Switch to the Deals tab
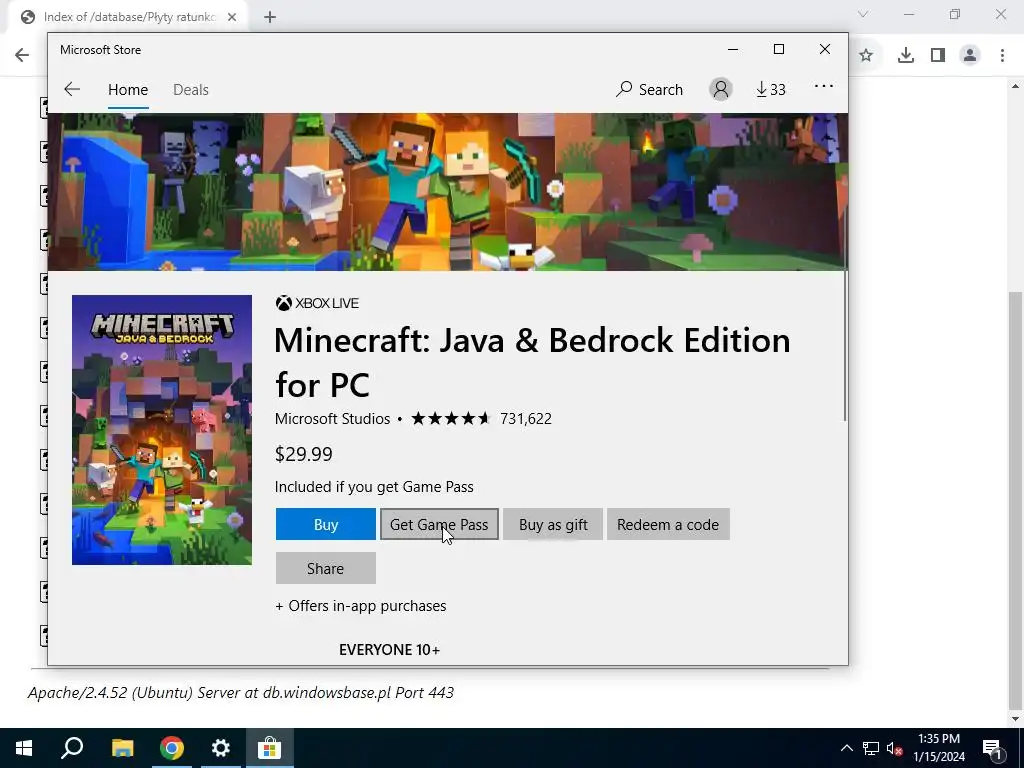Viewport: 1024px width, 768px height. tap(191, 89)
